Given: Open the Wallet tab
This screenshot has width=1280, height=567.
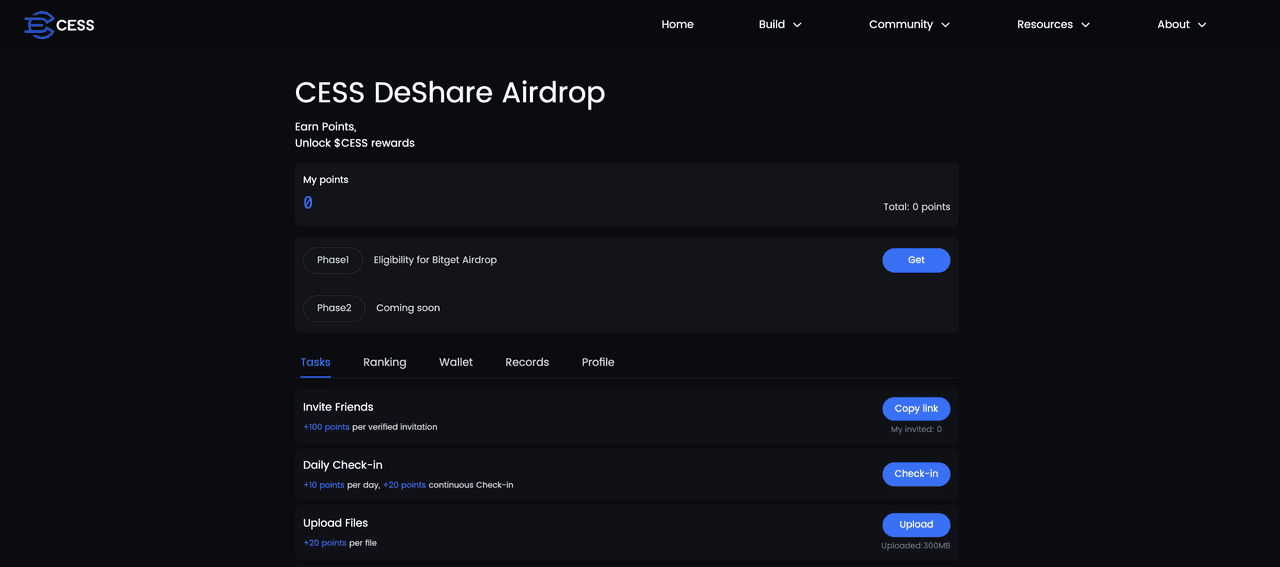Looking at the screenshot, I should [x=456, y=362].
